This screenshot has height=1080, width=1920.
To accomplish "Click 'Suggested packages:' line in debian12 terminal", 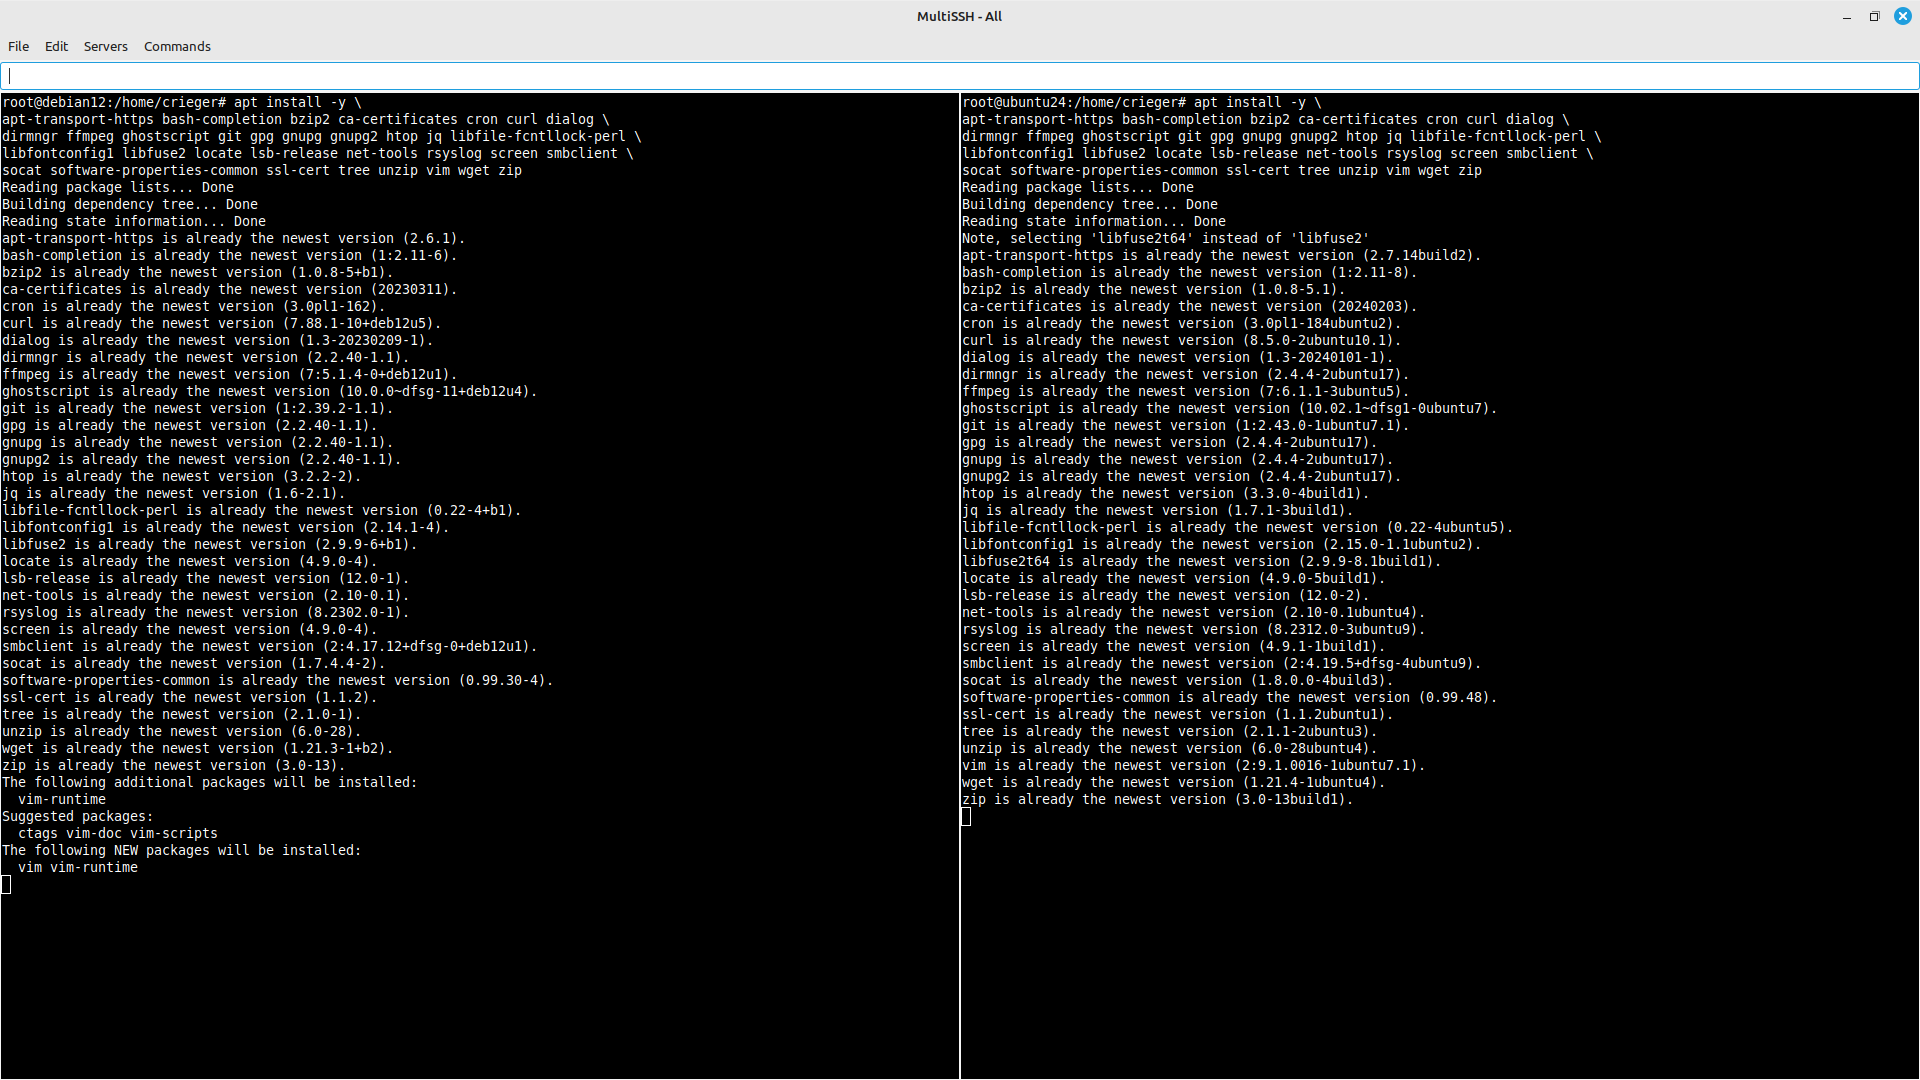I will (x=78, y=816).
